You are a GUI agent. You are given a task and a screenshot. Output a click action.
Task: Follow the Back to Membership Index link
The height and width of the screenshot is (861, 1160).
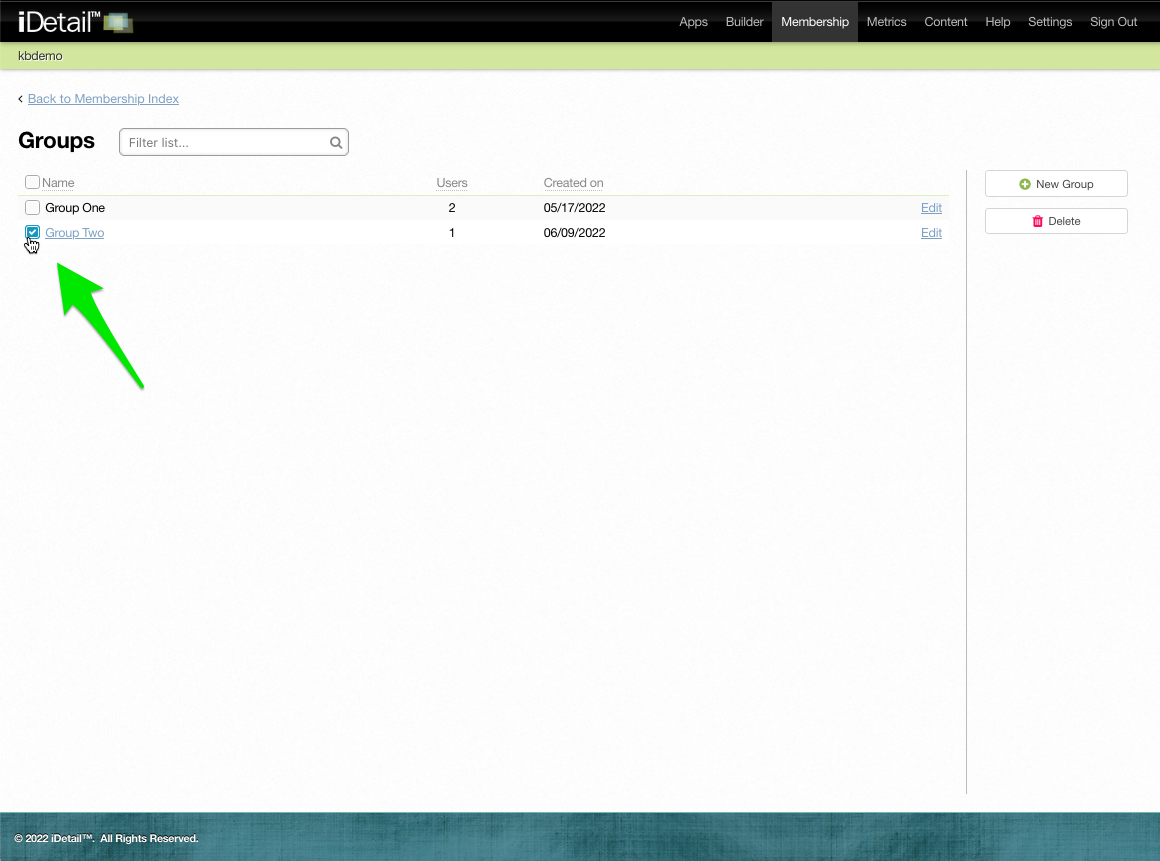pyautogui.click(x=103, y=98)
